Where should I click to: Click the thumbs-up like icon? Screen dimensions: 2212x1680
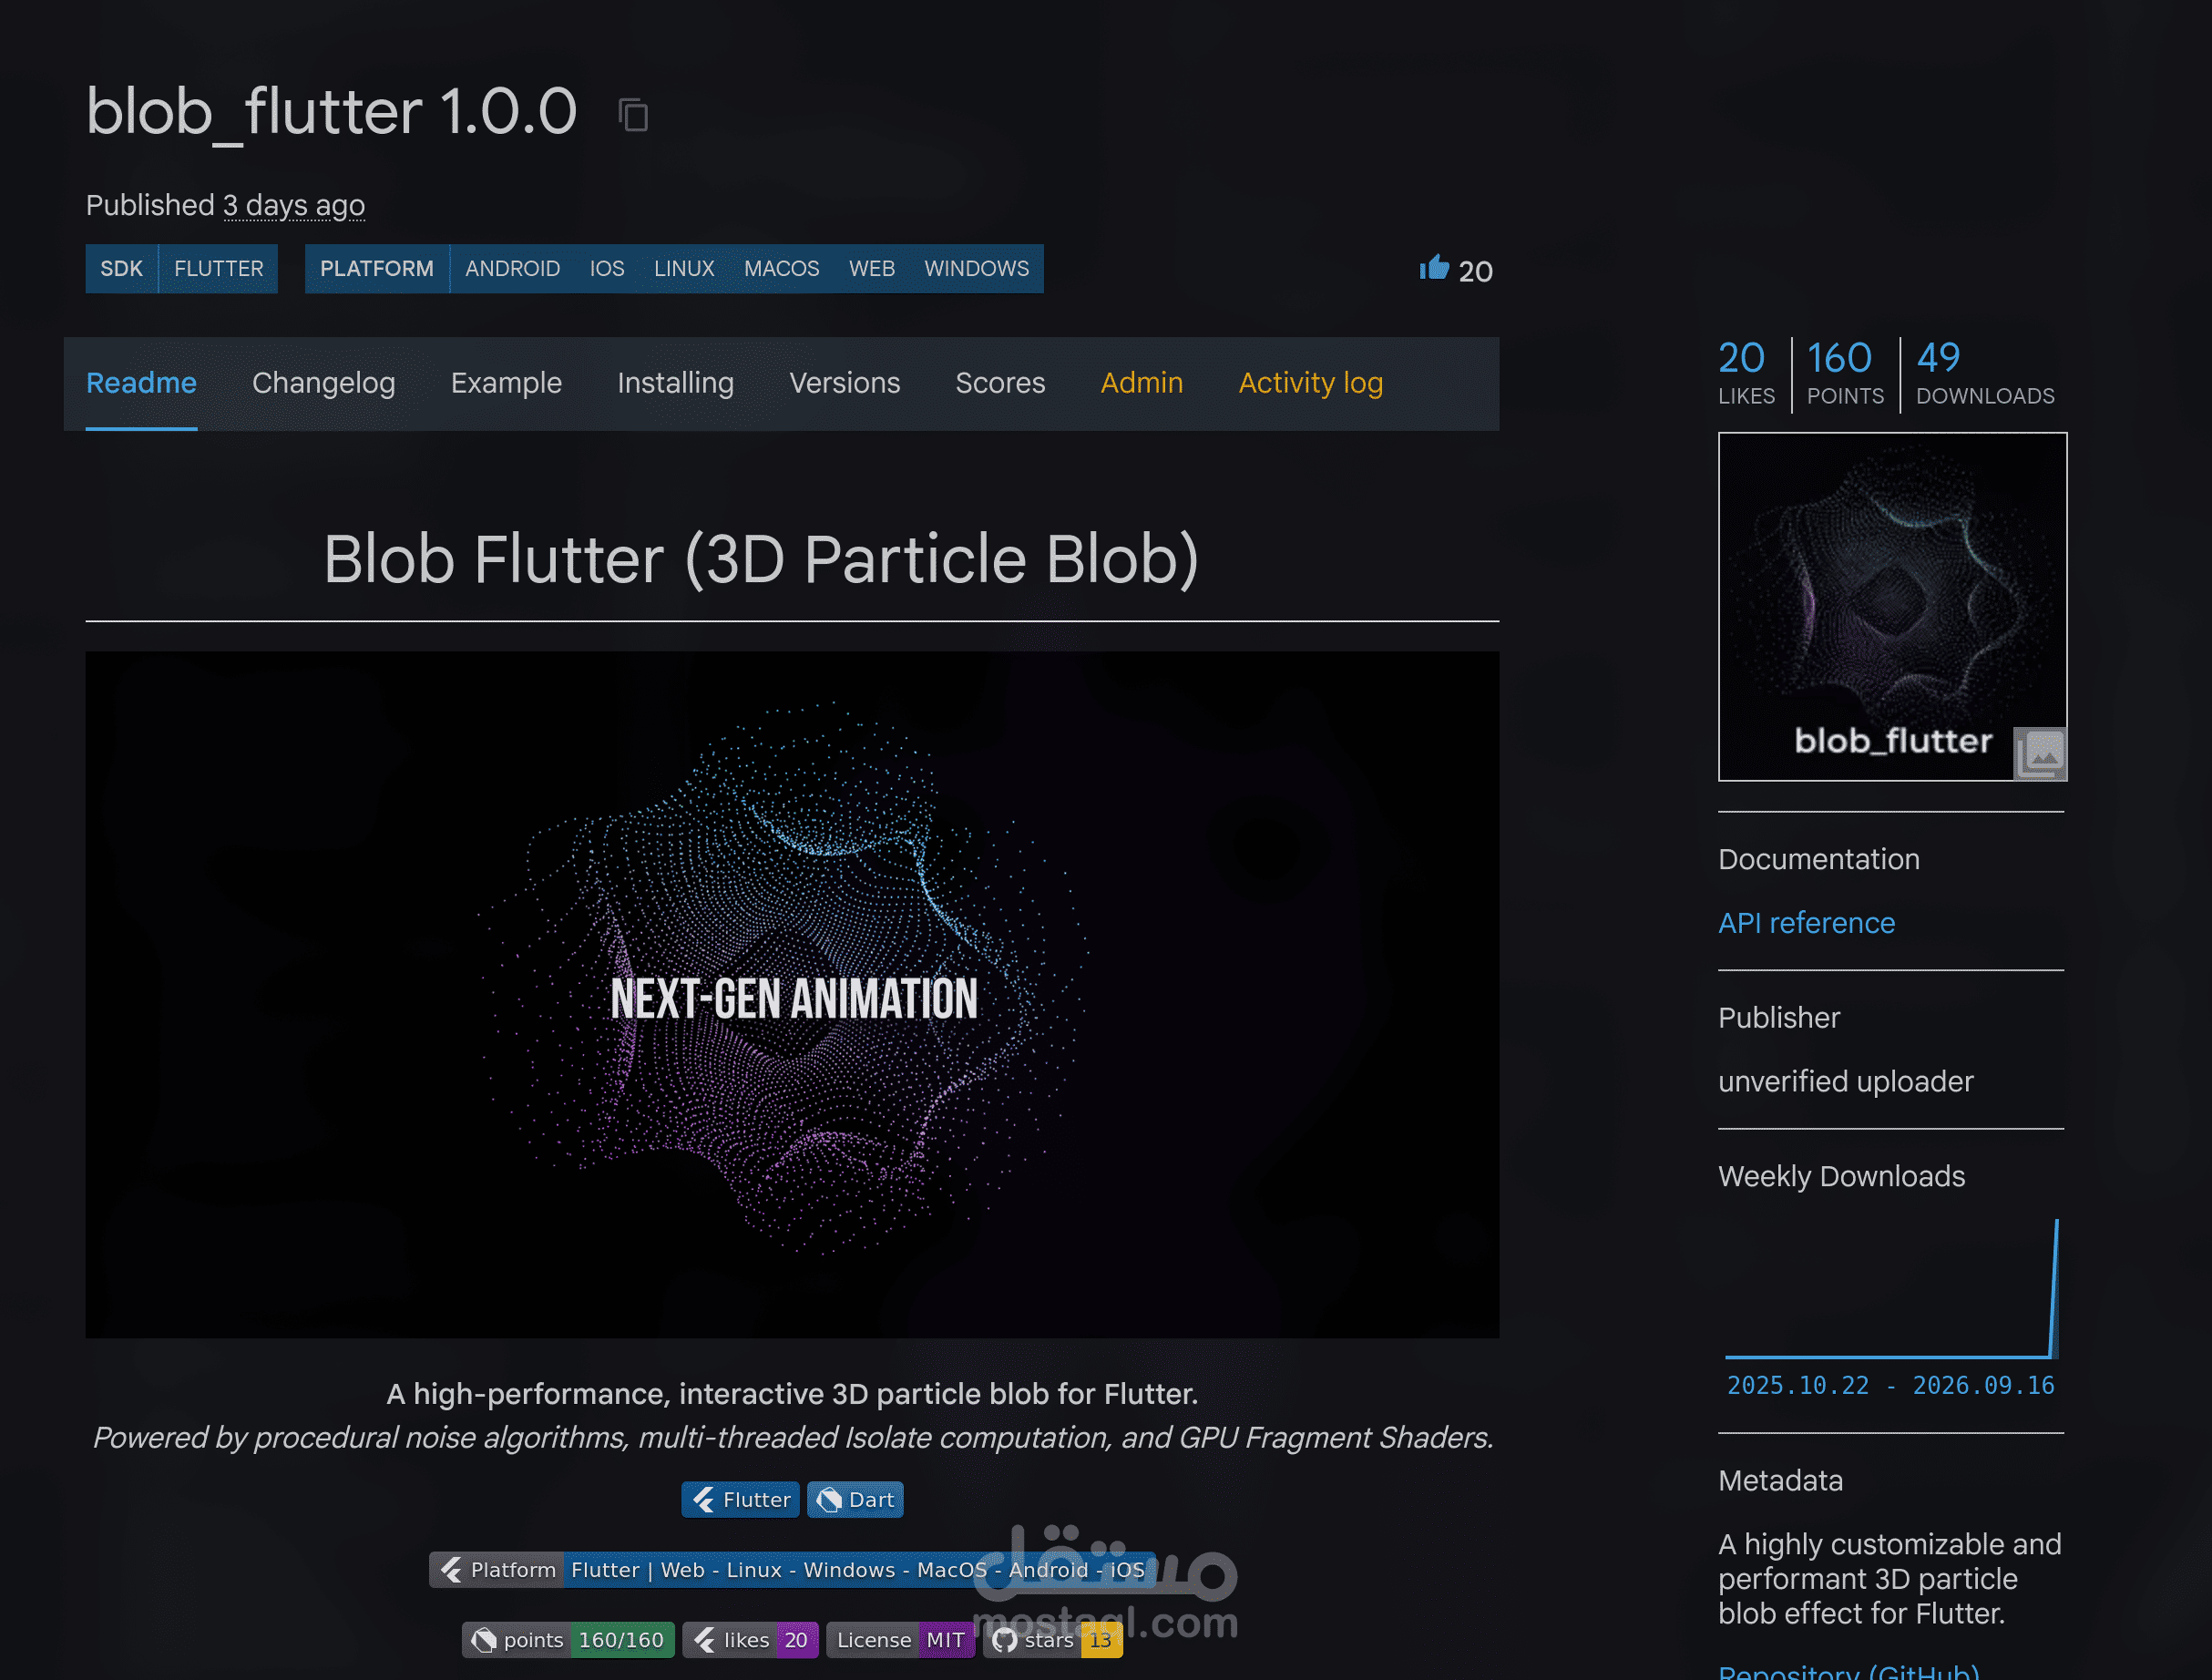(1434, 268)
